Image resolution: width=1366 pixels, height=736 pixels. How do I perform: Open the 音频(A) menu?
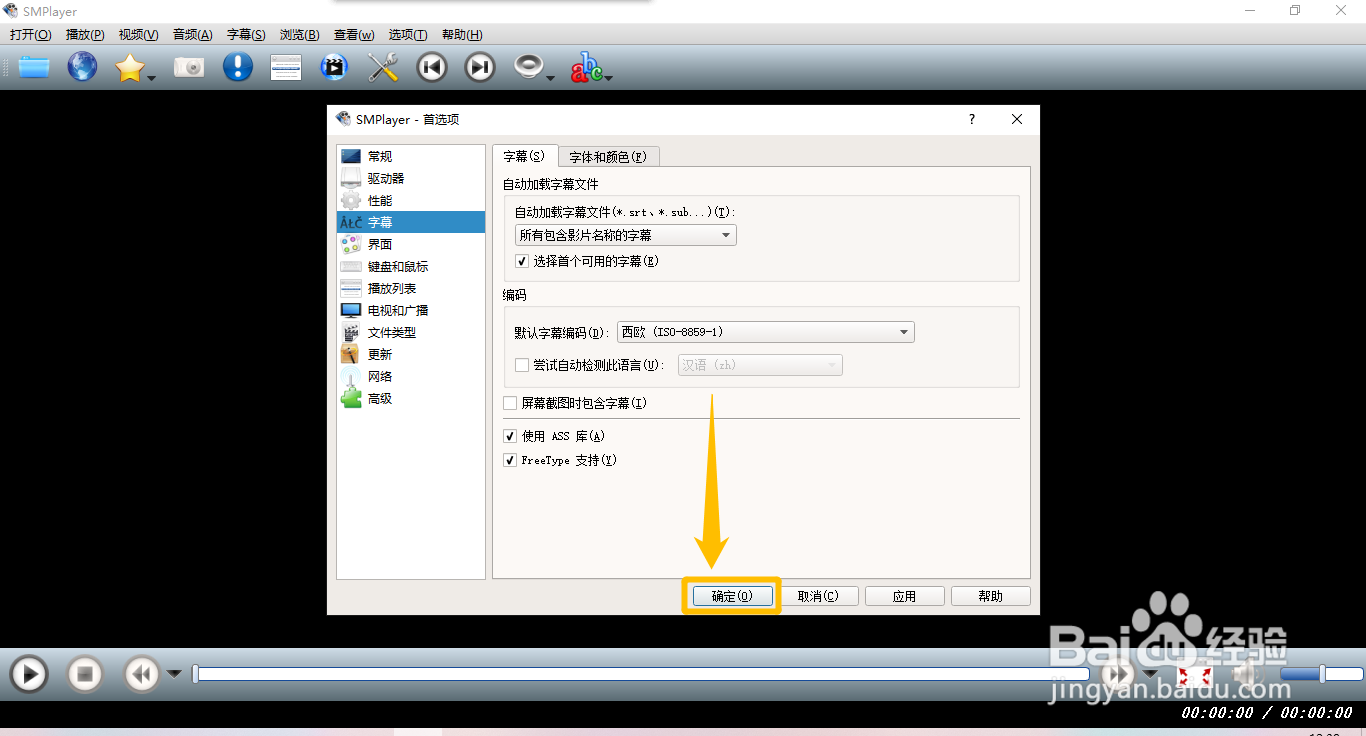pyautogui.click(x=193, y=35)
